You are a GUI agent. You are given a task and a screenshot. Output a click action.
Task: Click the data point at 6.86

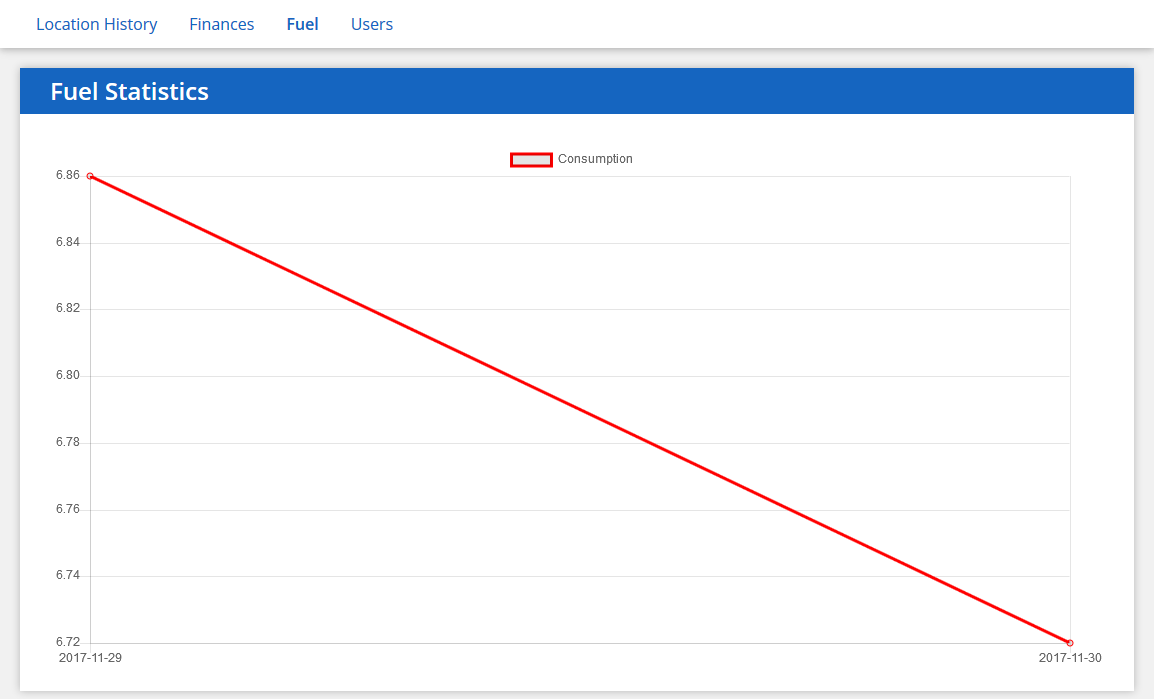90,176
